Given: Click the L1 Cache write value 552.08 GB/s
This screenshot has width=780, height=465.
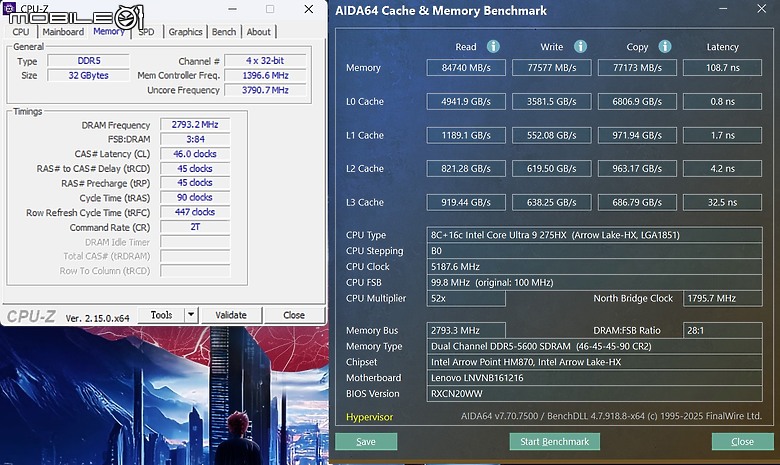Looking at the screenshot, I should coord(552,135).
